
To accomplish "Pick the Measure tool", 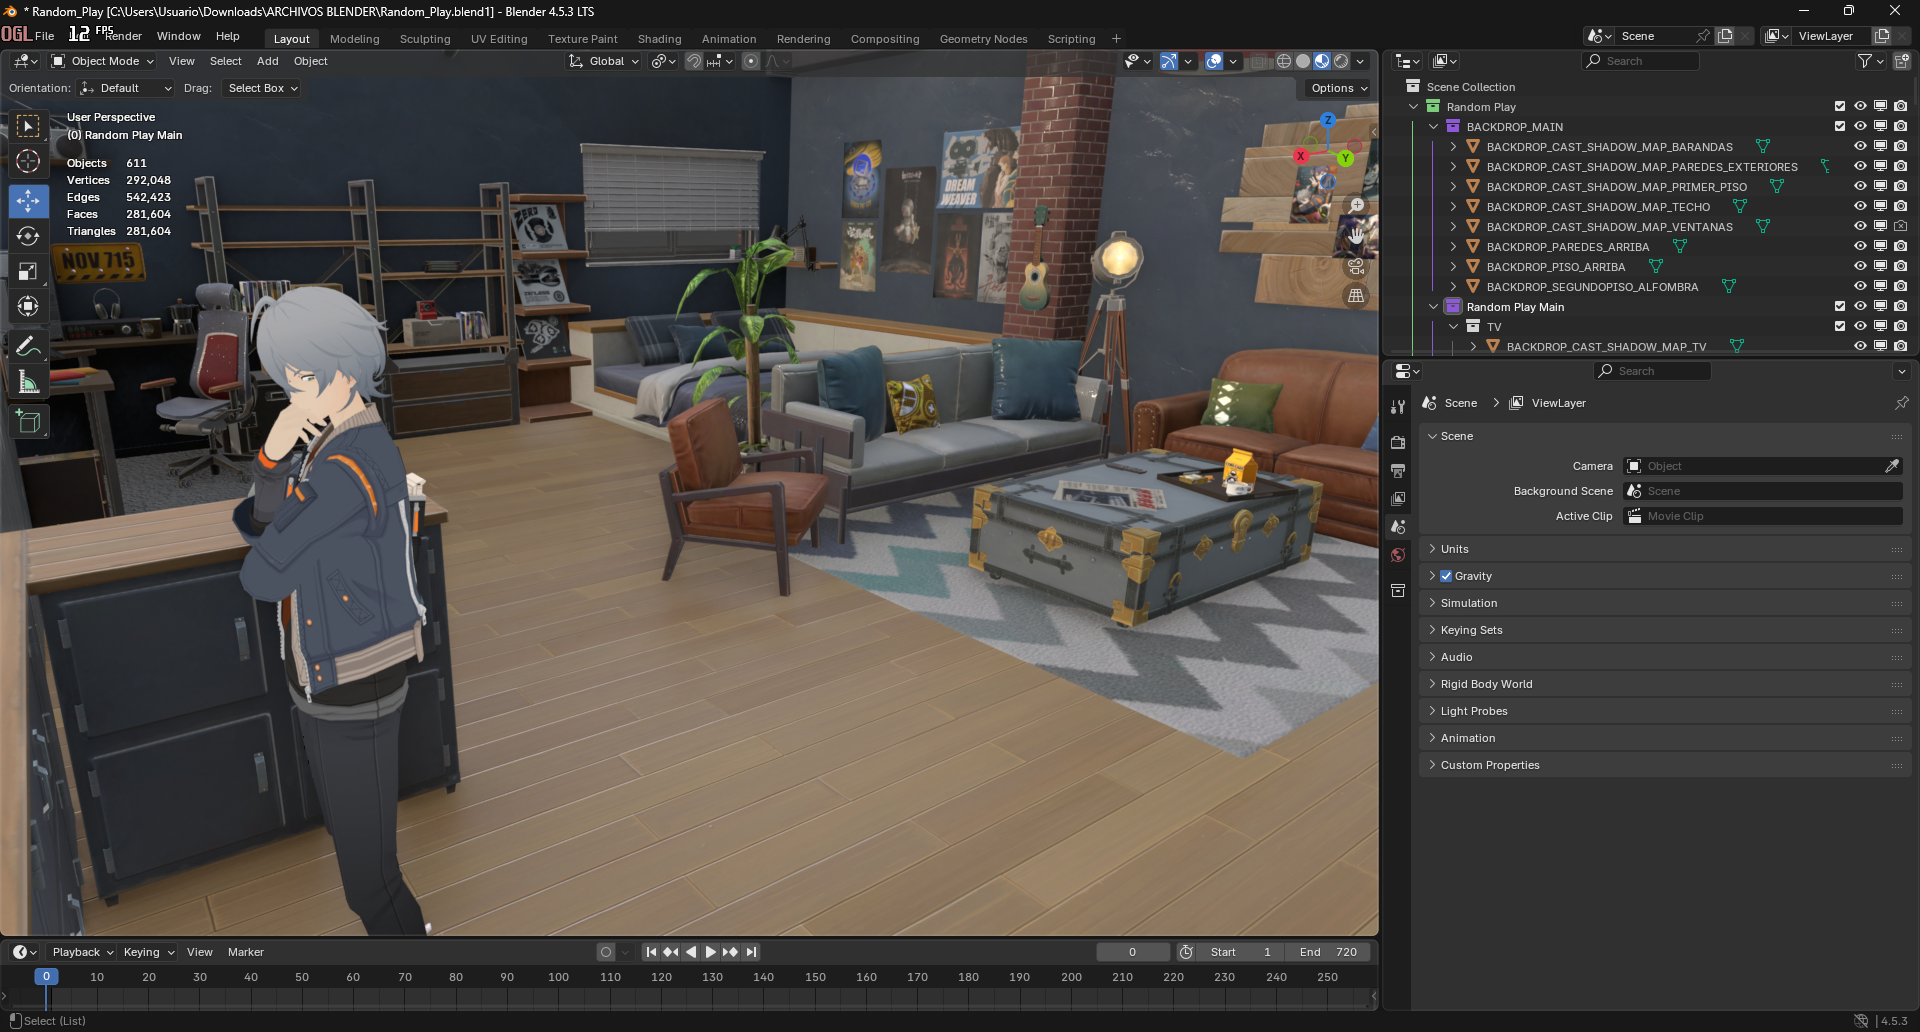I will coord(28,383).
